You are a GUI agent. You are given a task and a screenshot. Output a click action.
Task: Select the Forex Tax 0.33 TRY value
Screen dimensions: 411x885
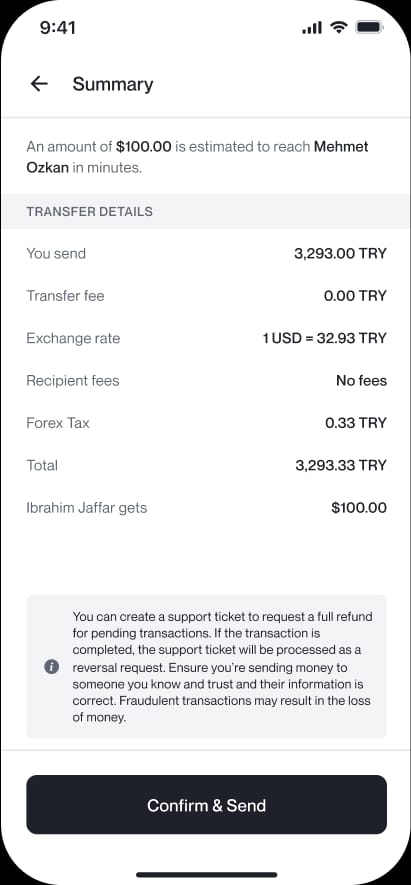[x=356, y=423]
